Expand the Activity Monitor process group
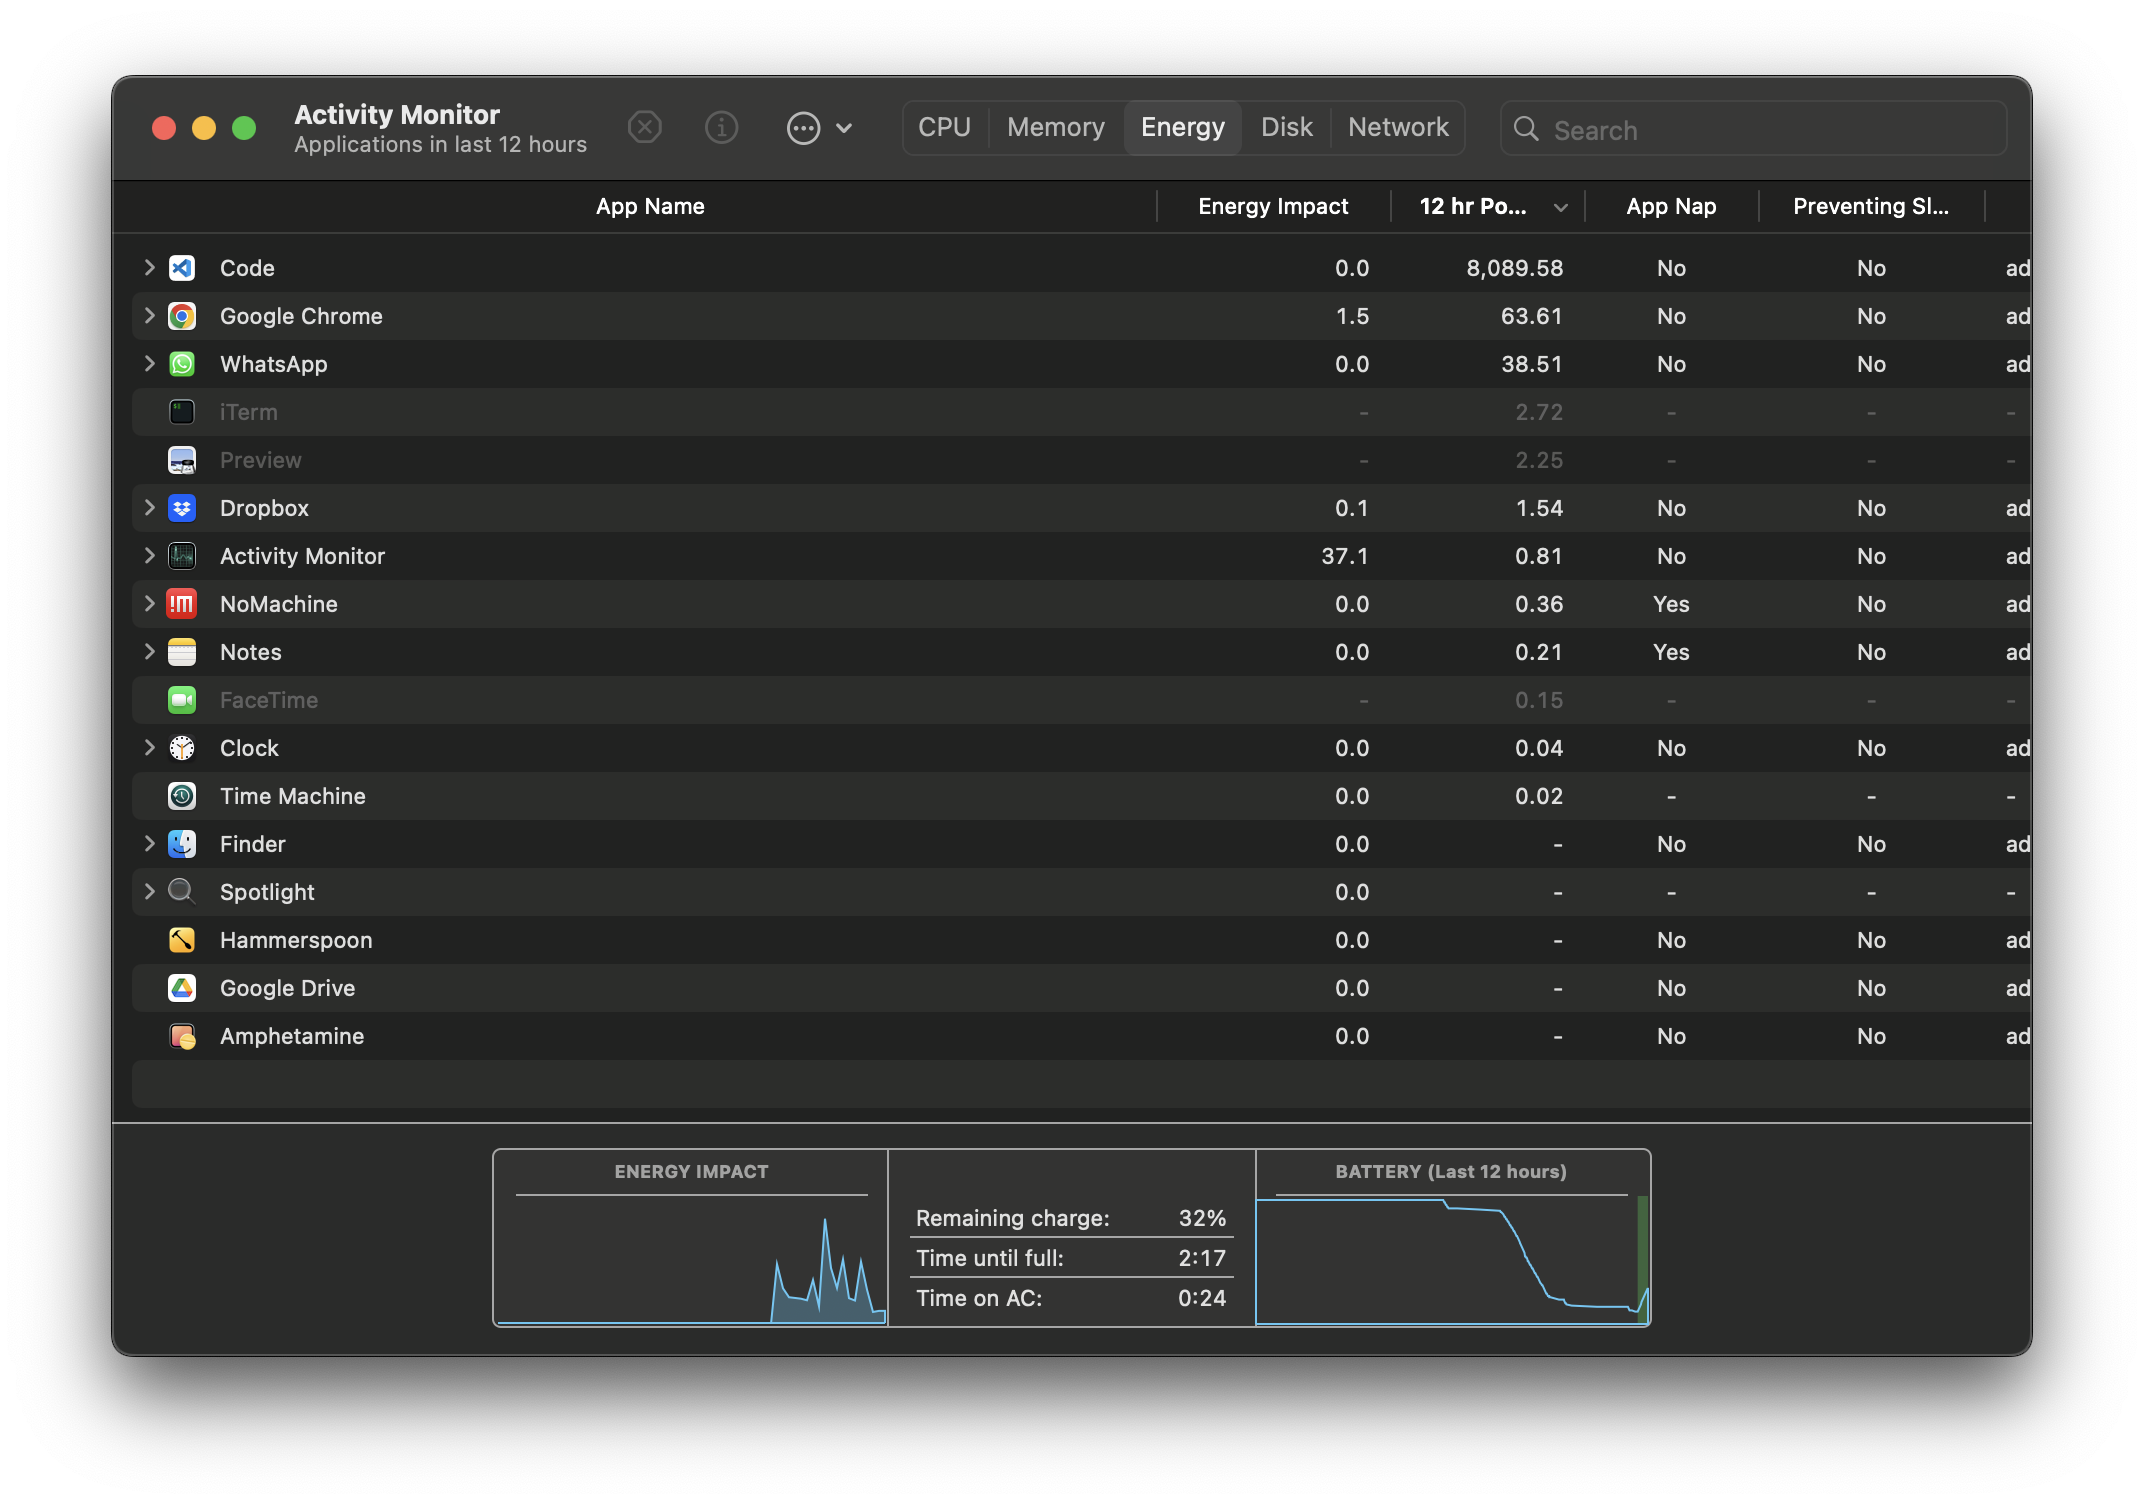This screenshot has height=1504, width=2144. [149, 555]
